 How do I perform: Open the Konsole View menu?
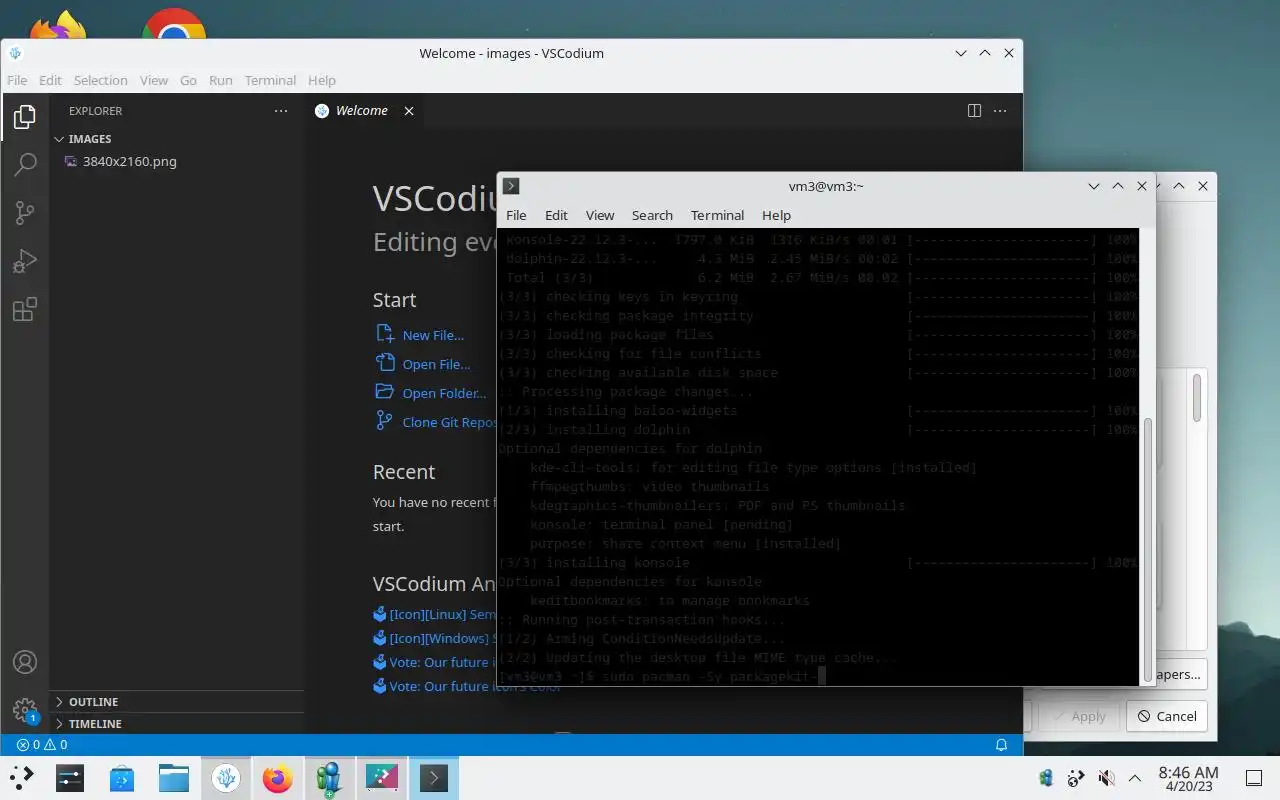pyautogui.click(x=600, y=215)
